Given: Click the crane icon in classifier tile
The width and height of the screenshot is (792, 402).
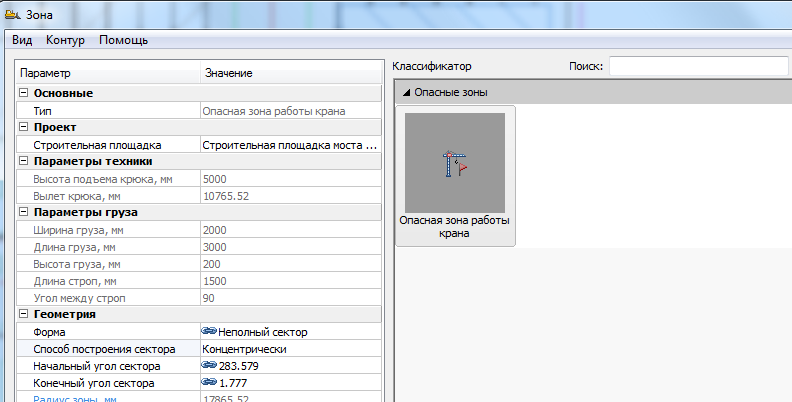Looking at the screenshot, I should coord(455,164).
